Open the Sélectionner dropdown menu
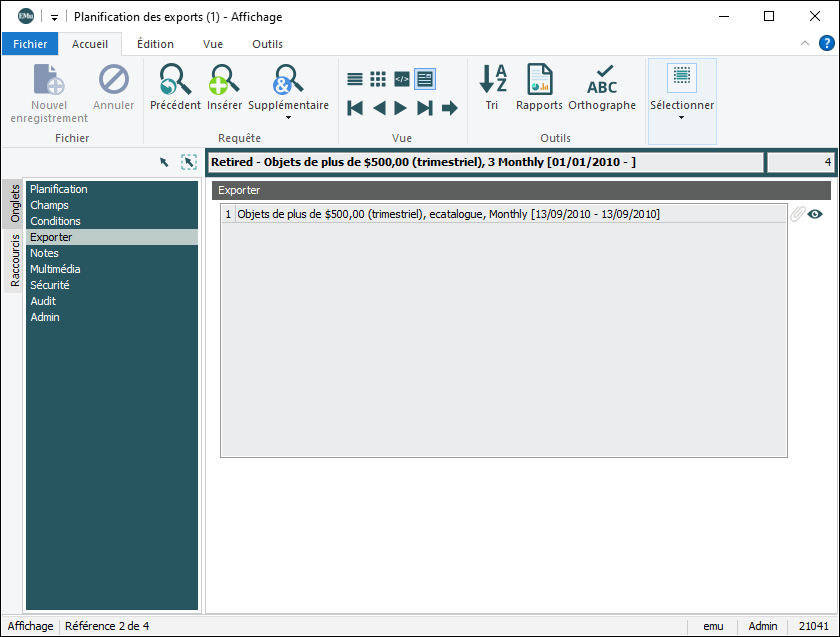 click(x=682, y=118)
